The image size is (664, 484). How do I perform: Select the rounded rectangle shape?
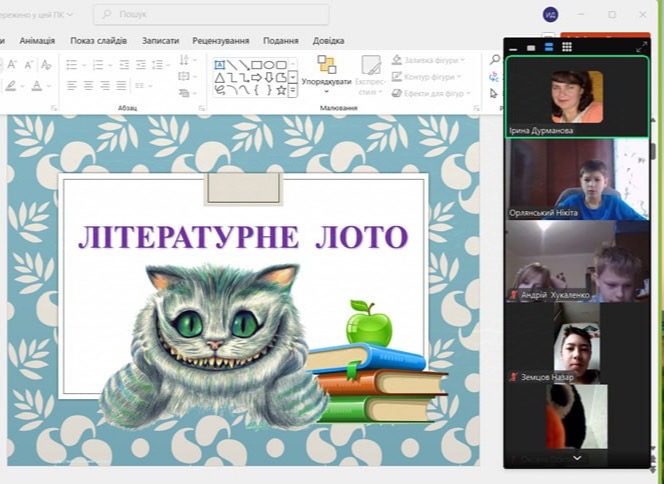tap(281, 65)
